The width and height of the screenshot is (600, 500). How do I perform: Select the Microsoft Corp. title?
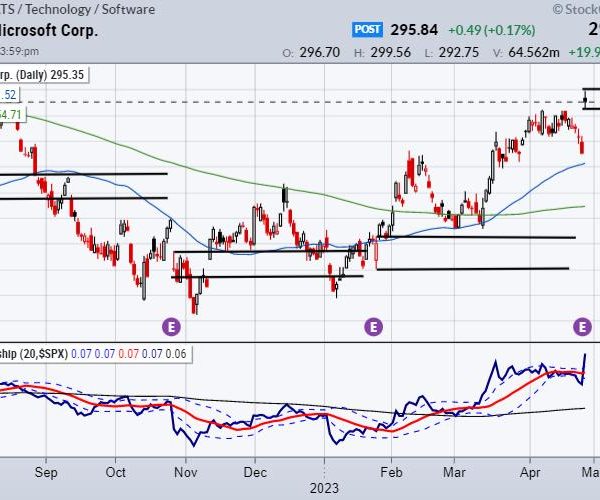tap(48, 30)
